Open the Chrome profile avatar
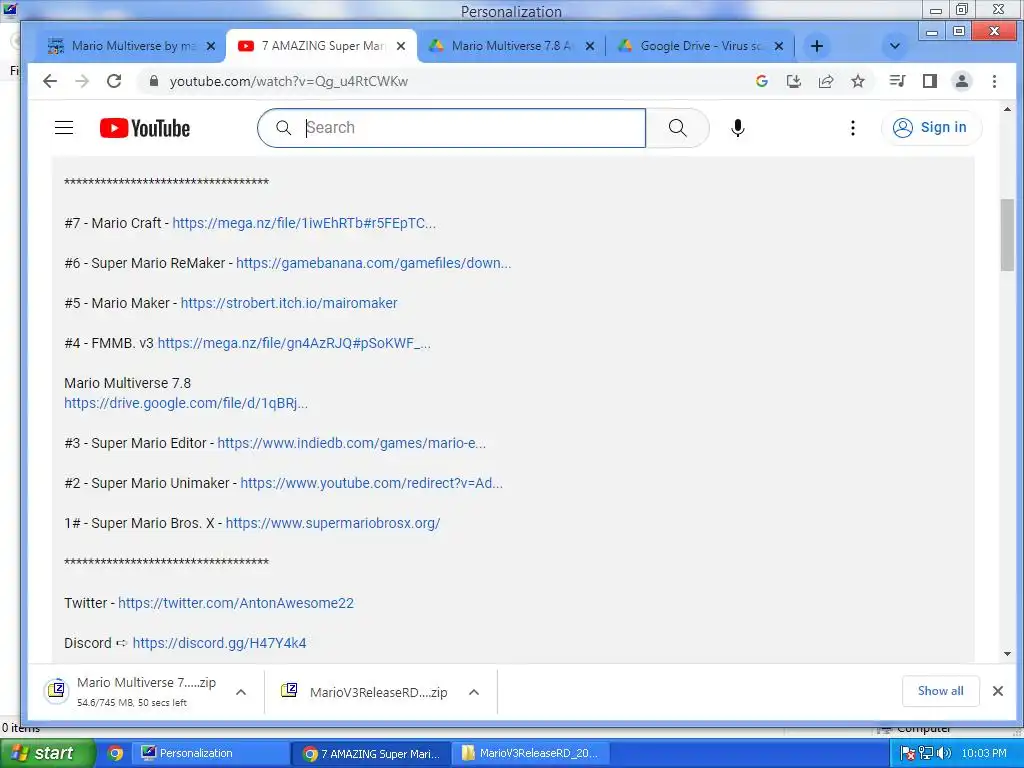The width and height of the screenshot is (1024, 768). 962,81
